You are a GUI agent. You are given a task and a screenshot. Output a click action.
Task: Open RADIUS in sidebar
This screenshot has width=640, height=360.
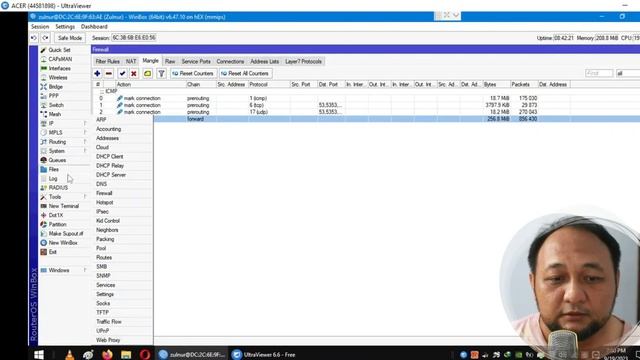click(x=58, y=188)
